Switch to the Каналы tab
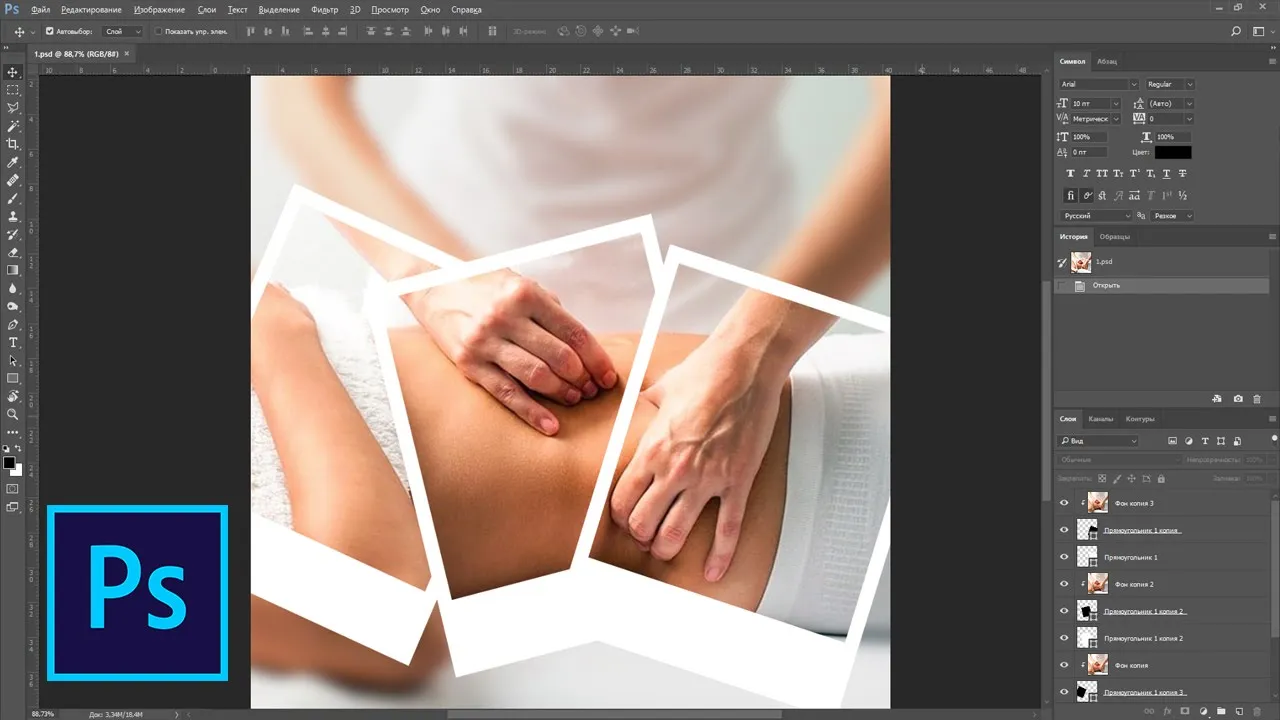Viewport: 1280px width, 720px height. click(x=1100, y=419)
